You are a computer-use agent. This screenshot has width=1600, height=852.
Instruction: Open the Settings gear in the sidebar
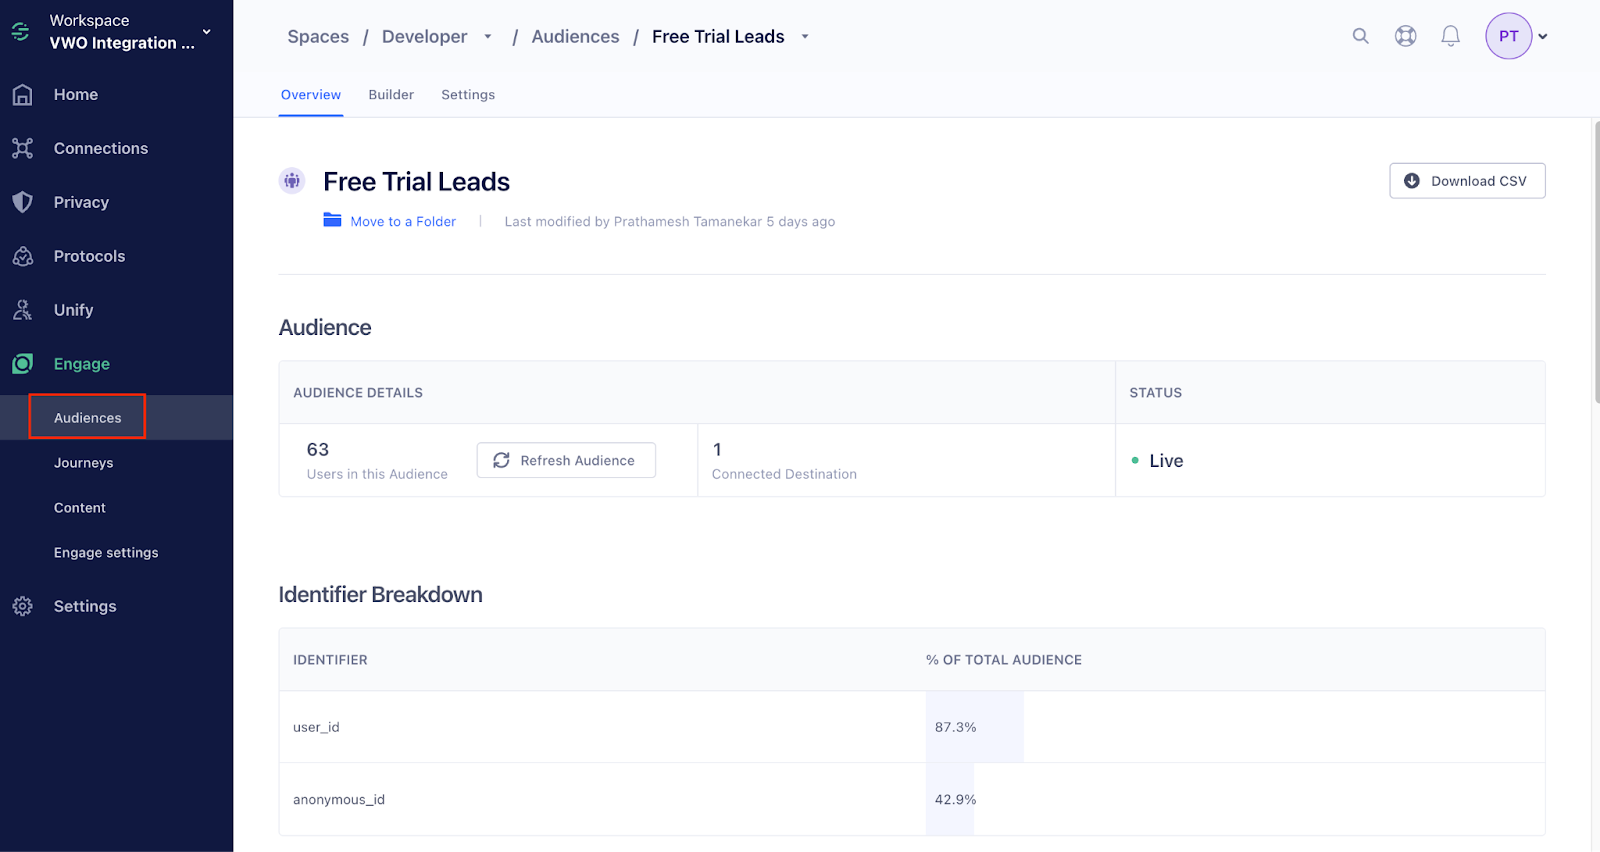coord(22,606)
